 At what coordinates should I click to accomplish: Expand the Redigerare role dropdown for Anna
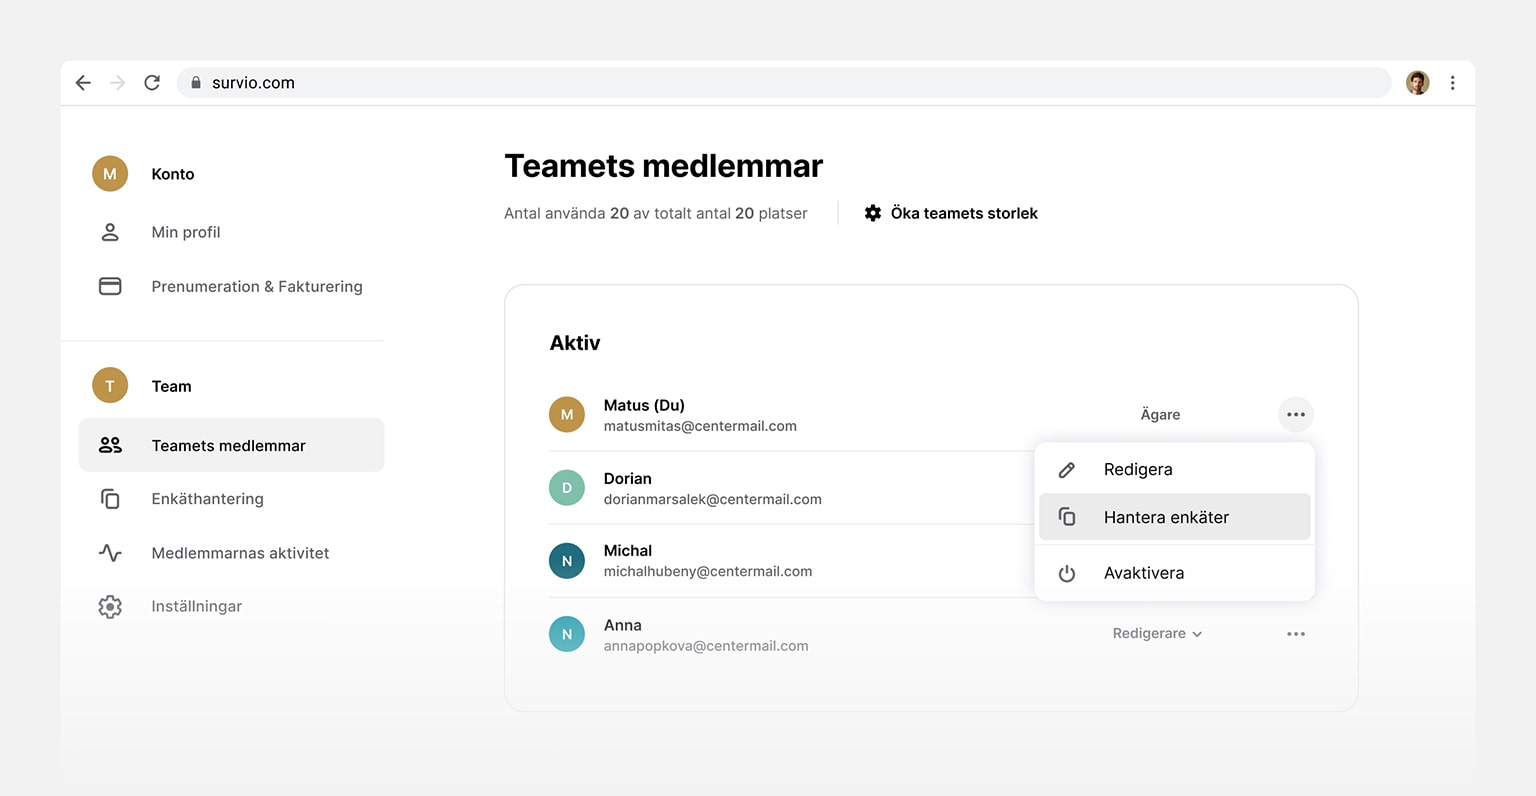pyautogui.click(x=1156, y=633)
